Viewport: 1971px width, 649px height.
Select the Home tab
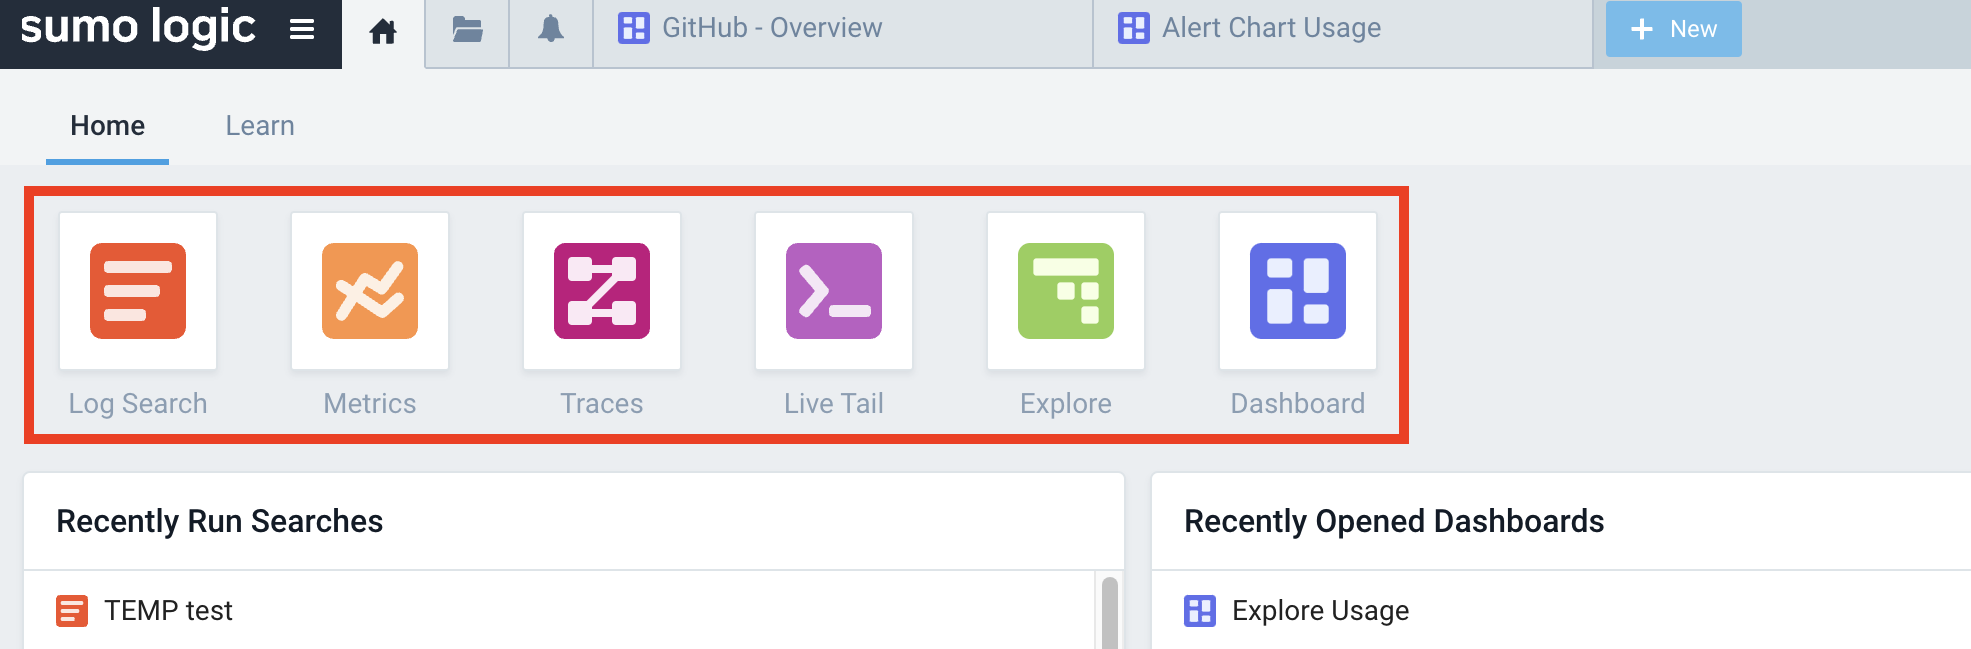pos(108,126)
